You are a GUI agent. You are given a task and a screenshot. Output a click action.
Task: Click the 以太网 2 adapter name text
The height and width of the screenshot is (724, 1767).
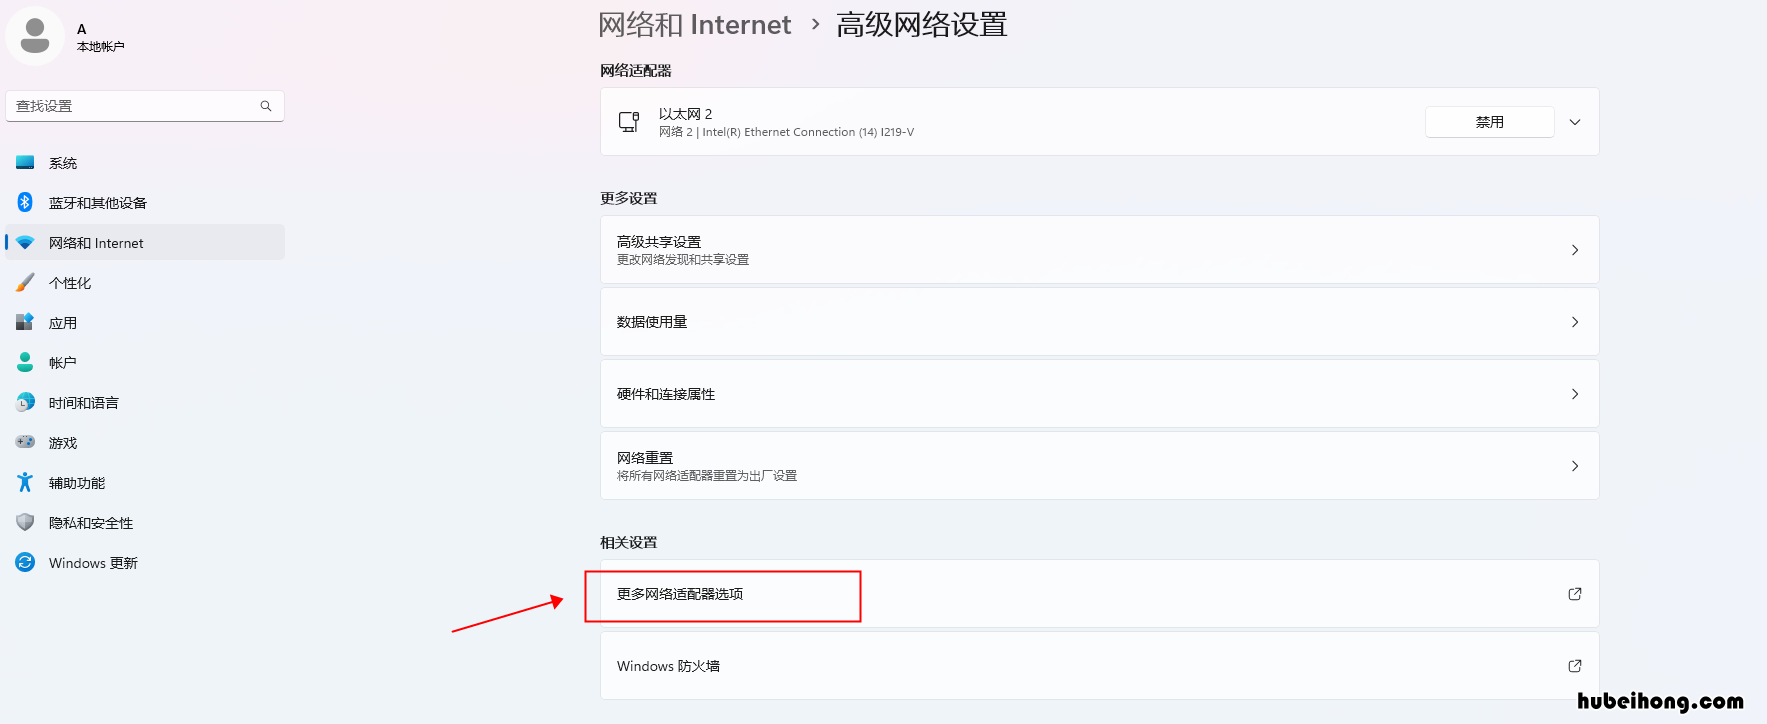tap(686, 114)
